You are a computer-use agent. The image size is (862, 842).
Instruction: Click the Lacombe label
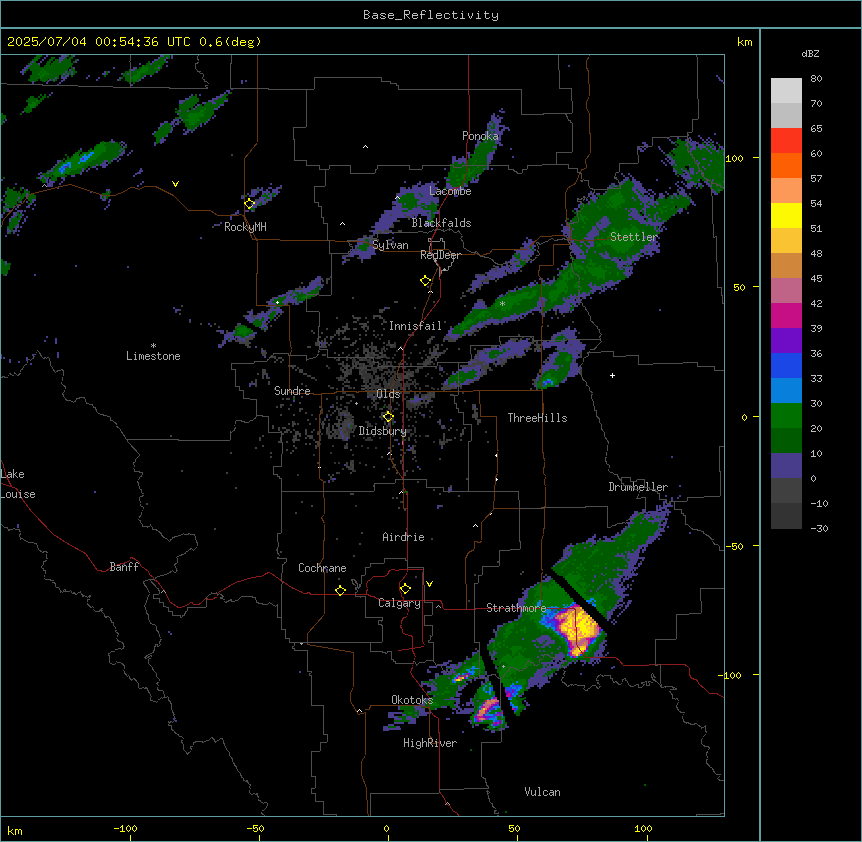point(450,191)
